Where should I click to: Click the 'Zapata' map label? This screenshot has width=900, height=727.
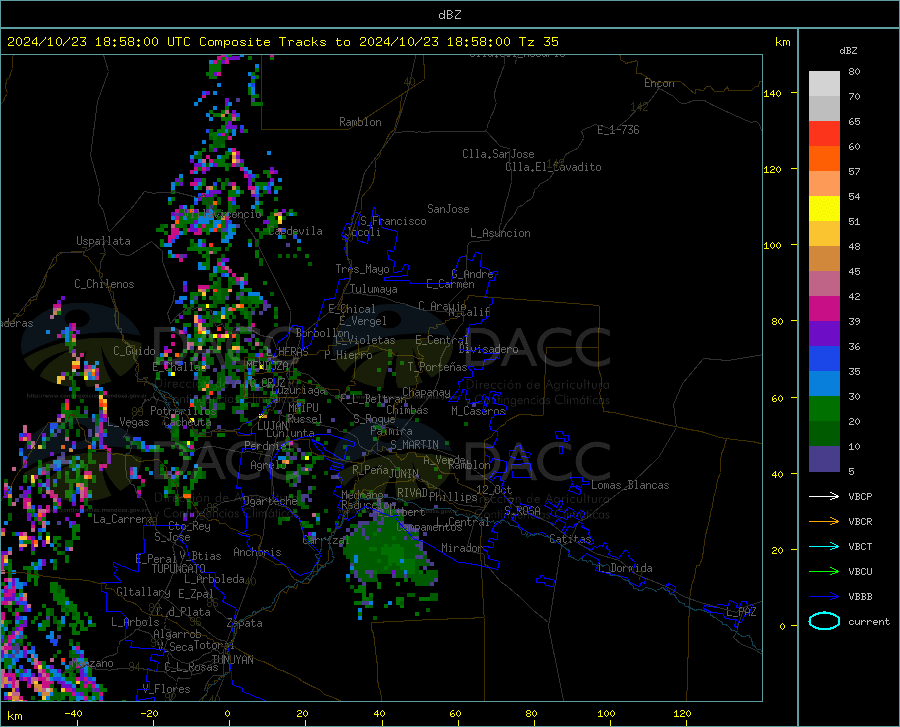click(245, 623)
